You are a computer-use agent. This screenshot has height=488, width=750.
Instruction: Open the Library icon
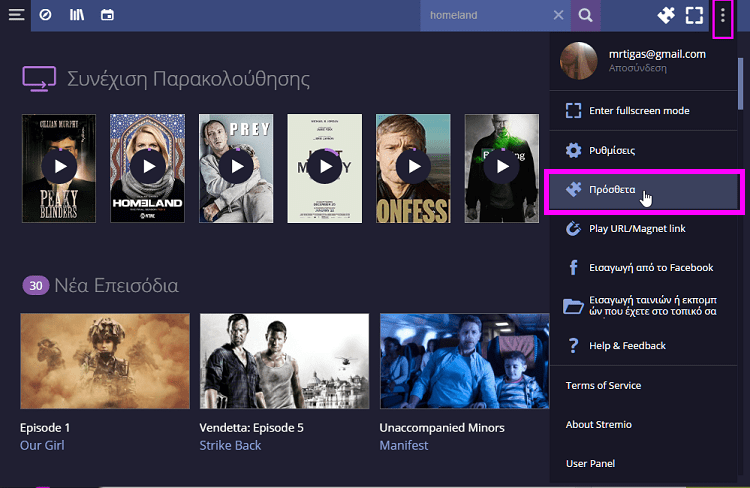pos(77,15)
